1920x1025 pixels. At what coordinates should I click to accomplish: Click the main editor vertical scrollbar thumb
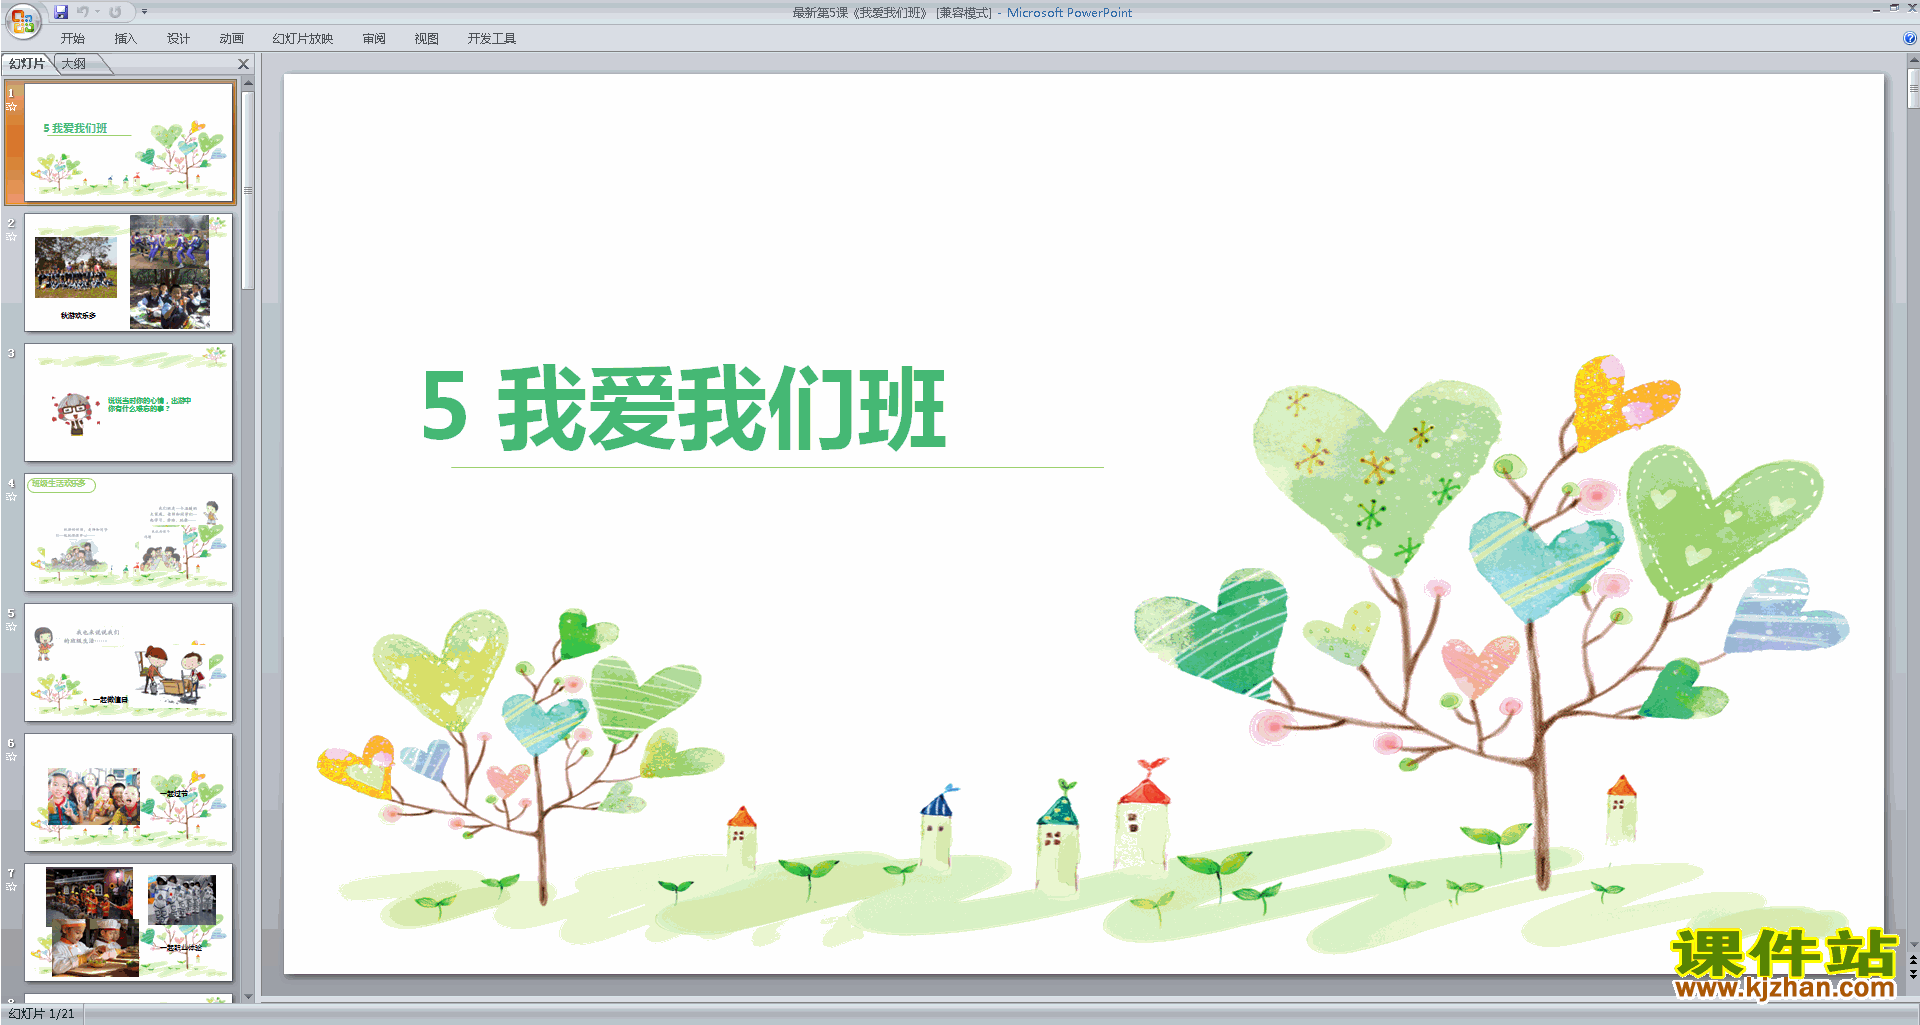click(x=1913, y=89)
